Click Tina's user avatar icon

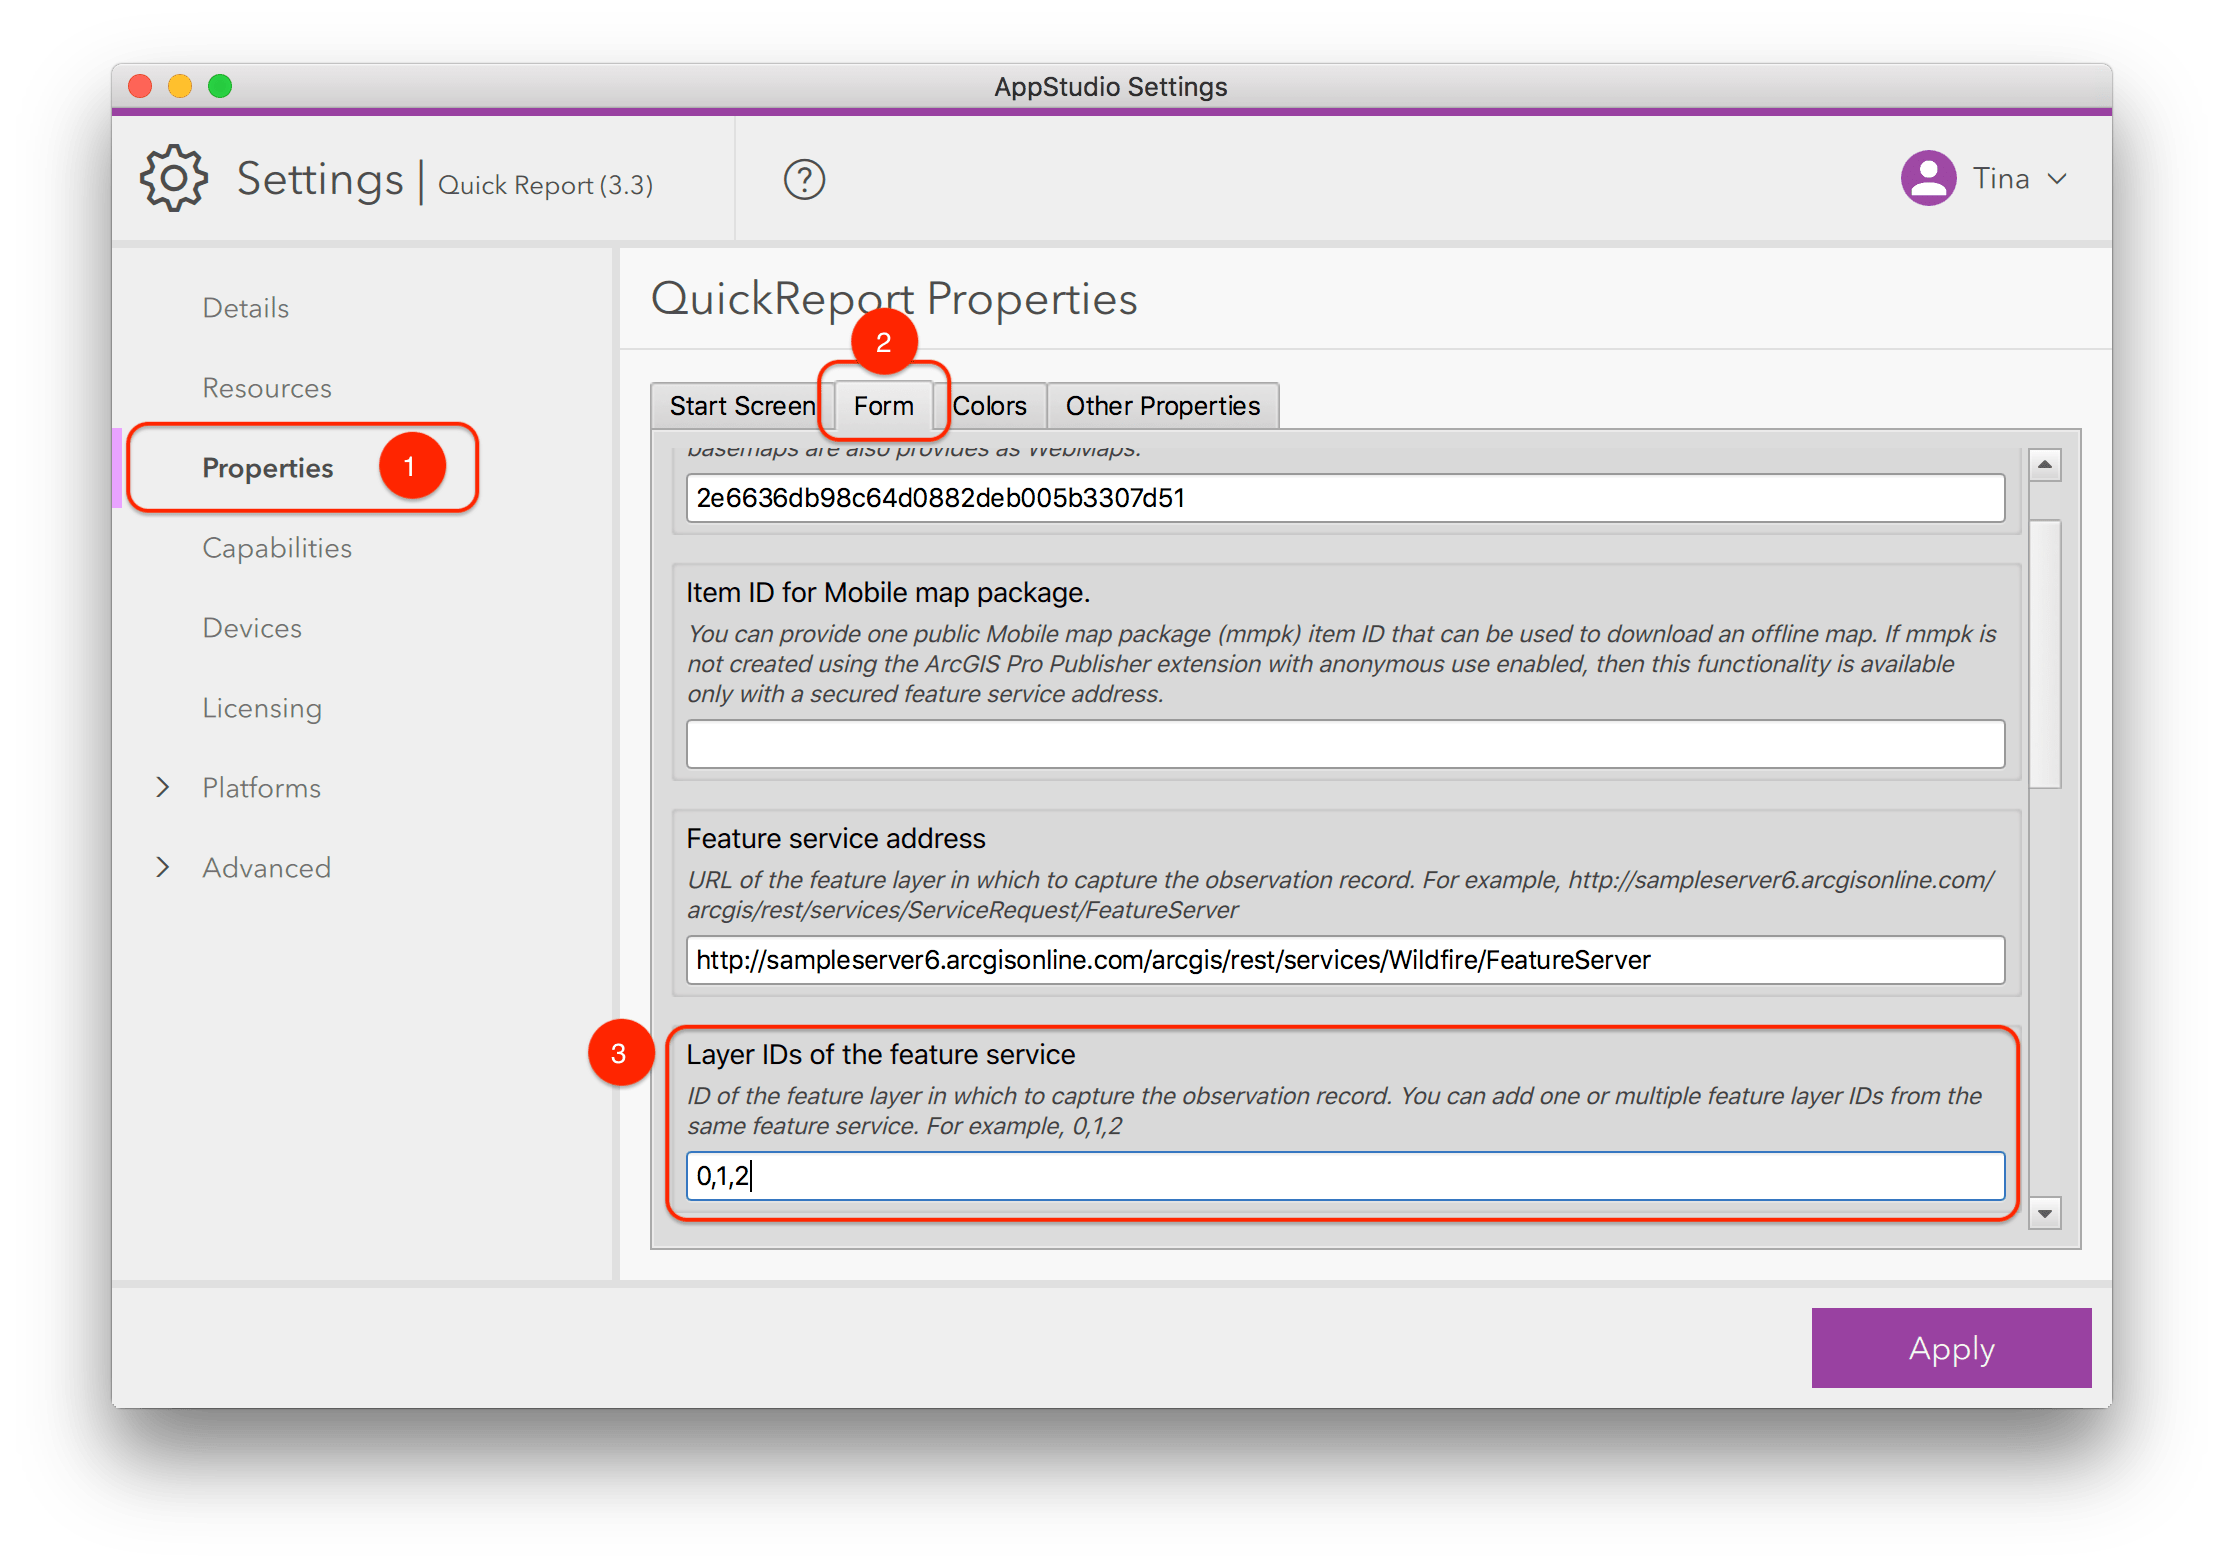[1928, 177]
